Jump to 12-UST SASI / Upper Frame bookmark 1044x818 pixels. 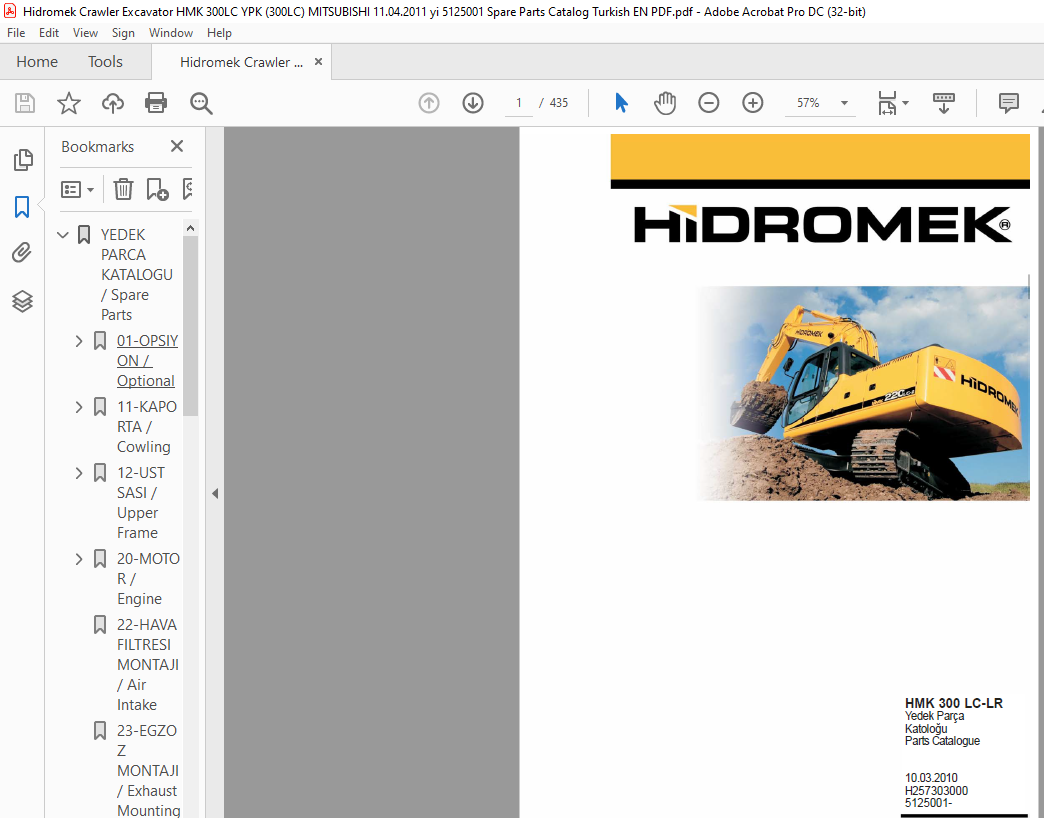click(140, 503)
